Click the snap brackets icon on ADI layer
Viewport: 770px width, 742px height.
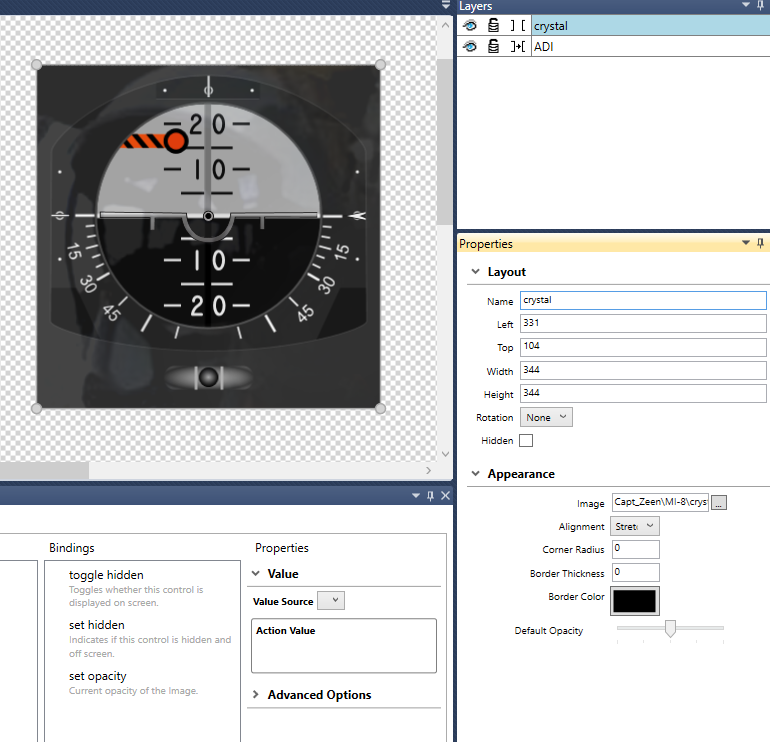(x=518, y=47)
